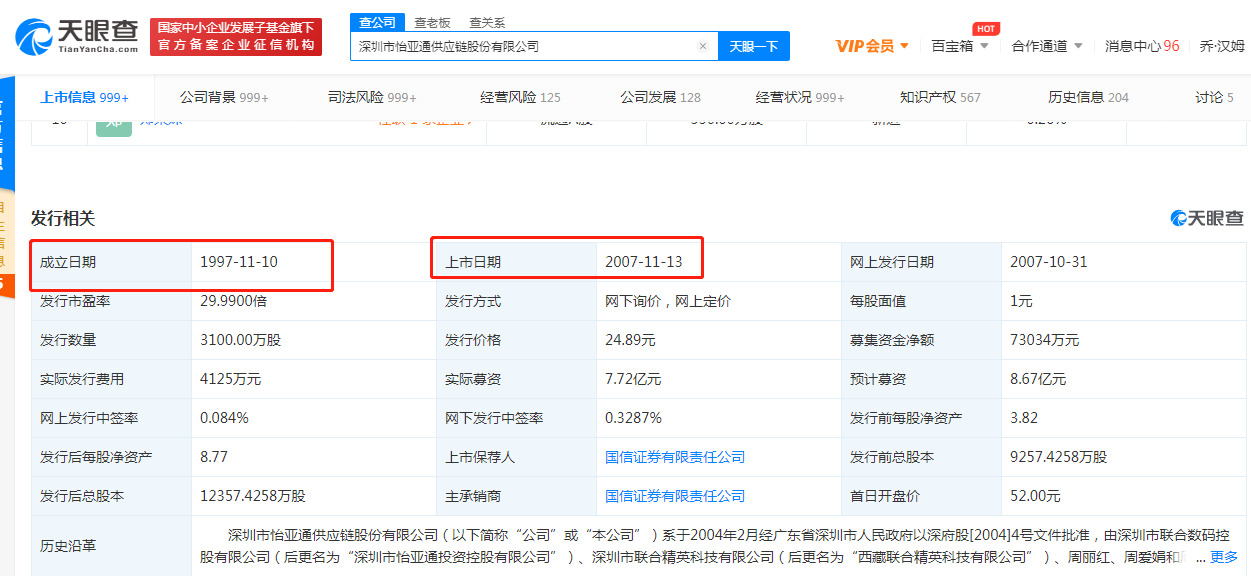Click the 首日开盘价 value 52.00元

(x=1035, y=496)
